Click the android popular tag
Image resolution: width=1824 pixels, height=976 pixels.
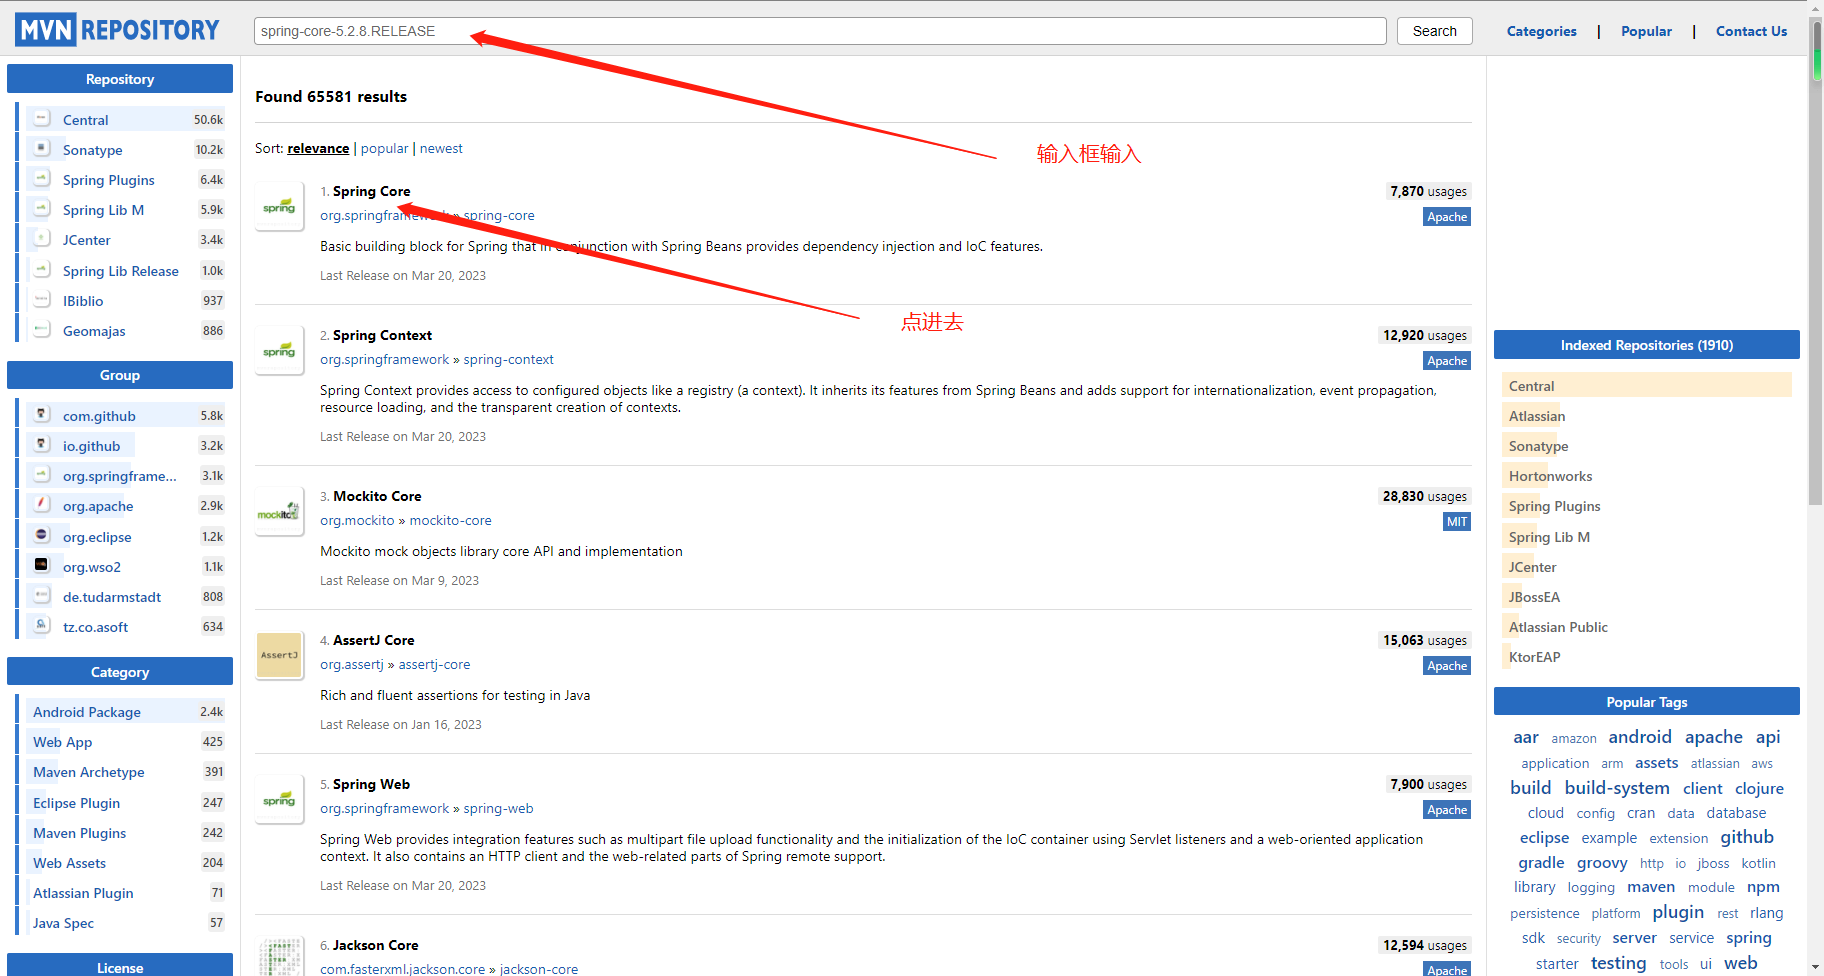[x=1640, y=737]
